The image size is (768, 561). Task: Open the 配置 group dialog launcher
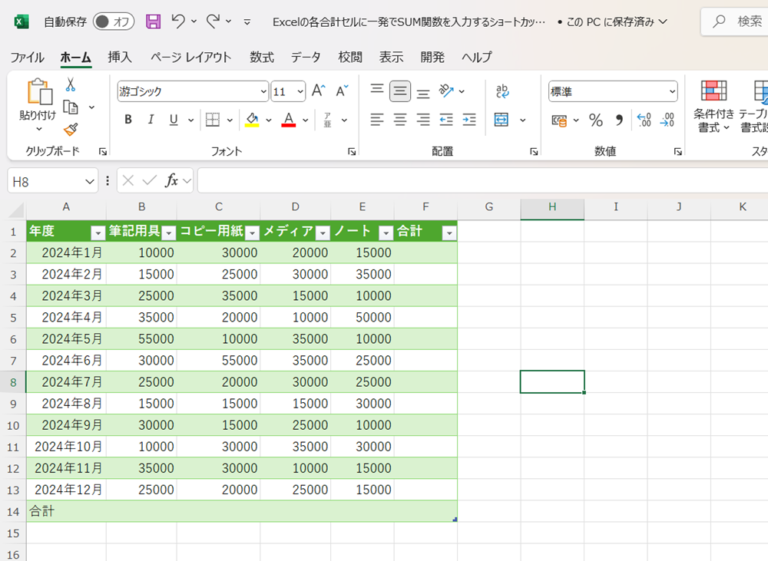(x=534, y=152)
